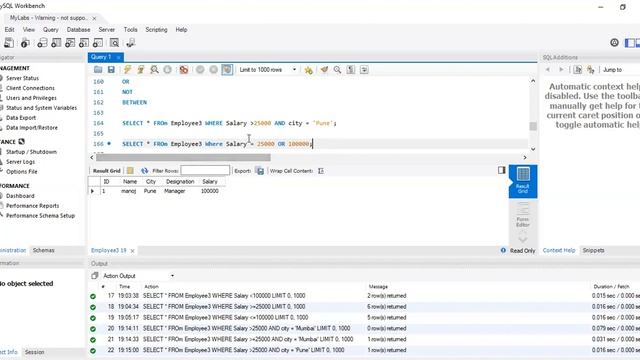This screenshot has height=360, width=640.
Task: Open Data Export
Action: click(21, 118)
